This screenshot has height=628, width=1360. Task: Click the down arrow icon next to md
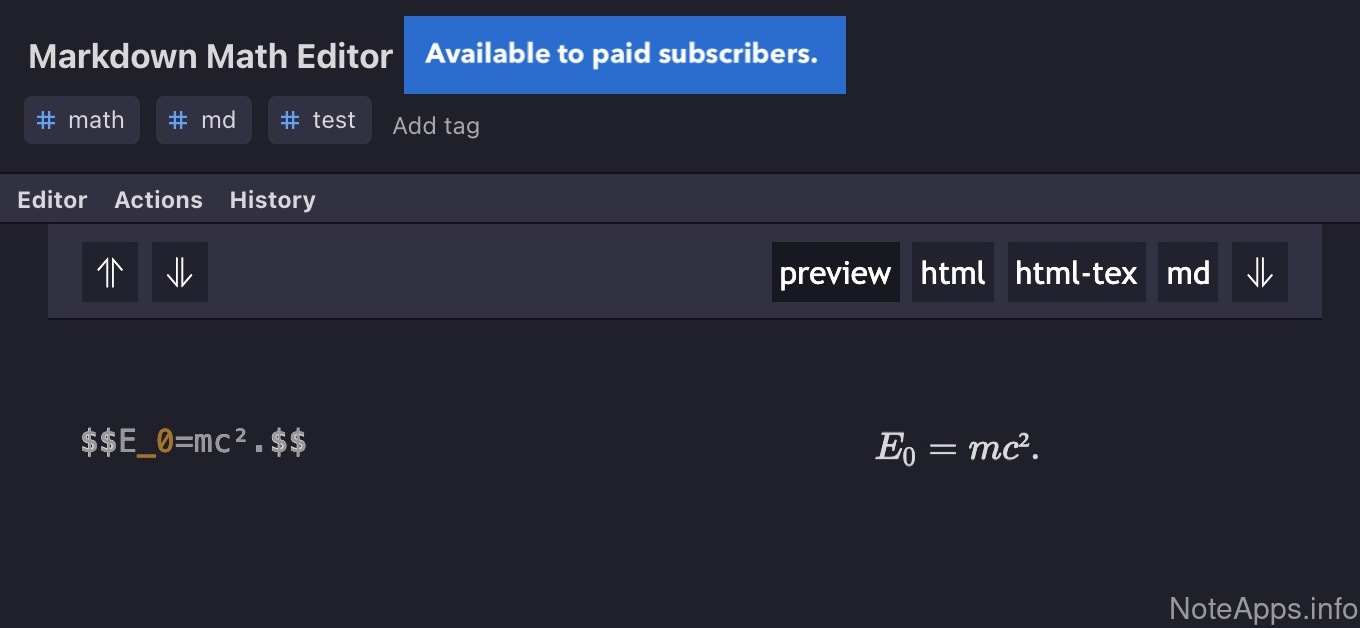1260,272
